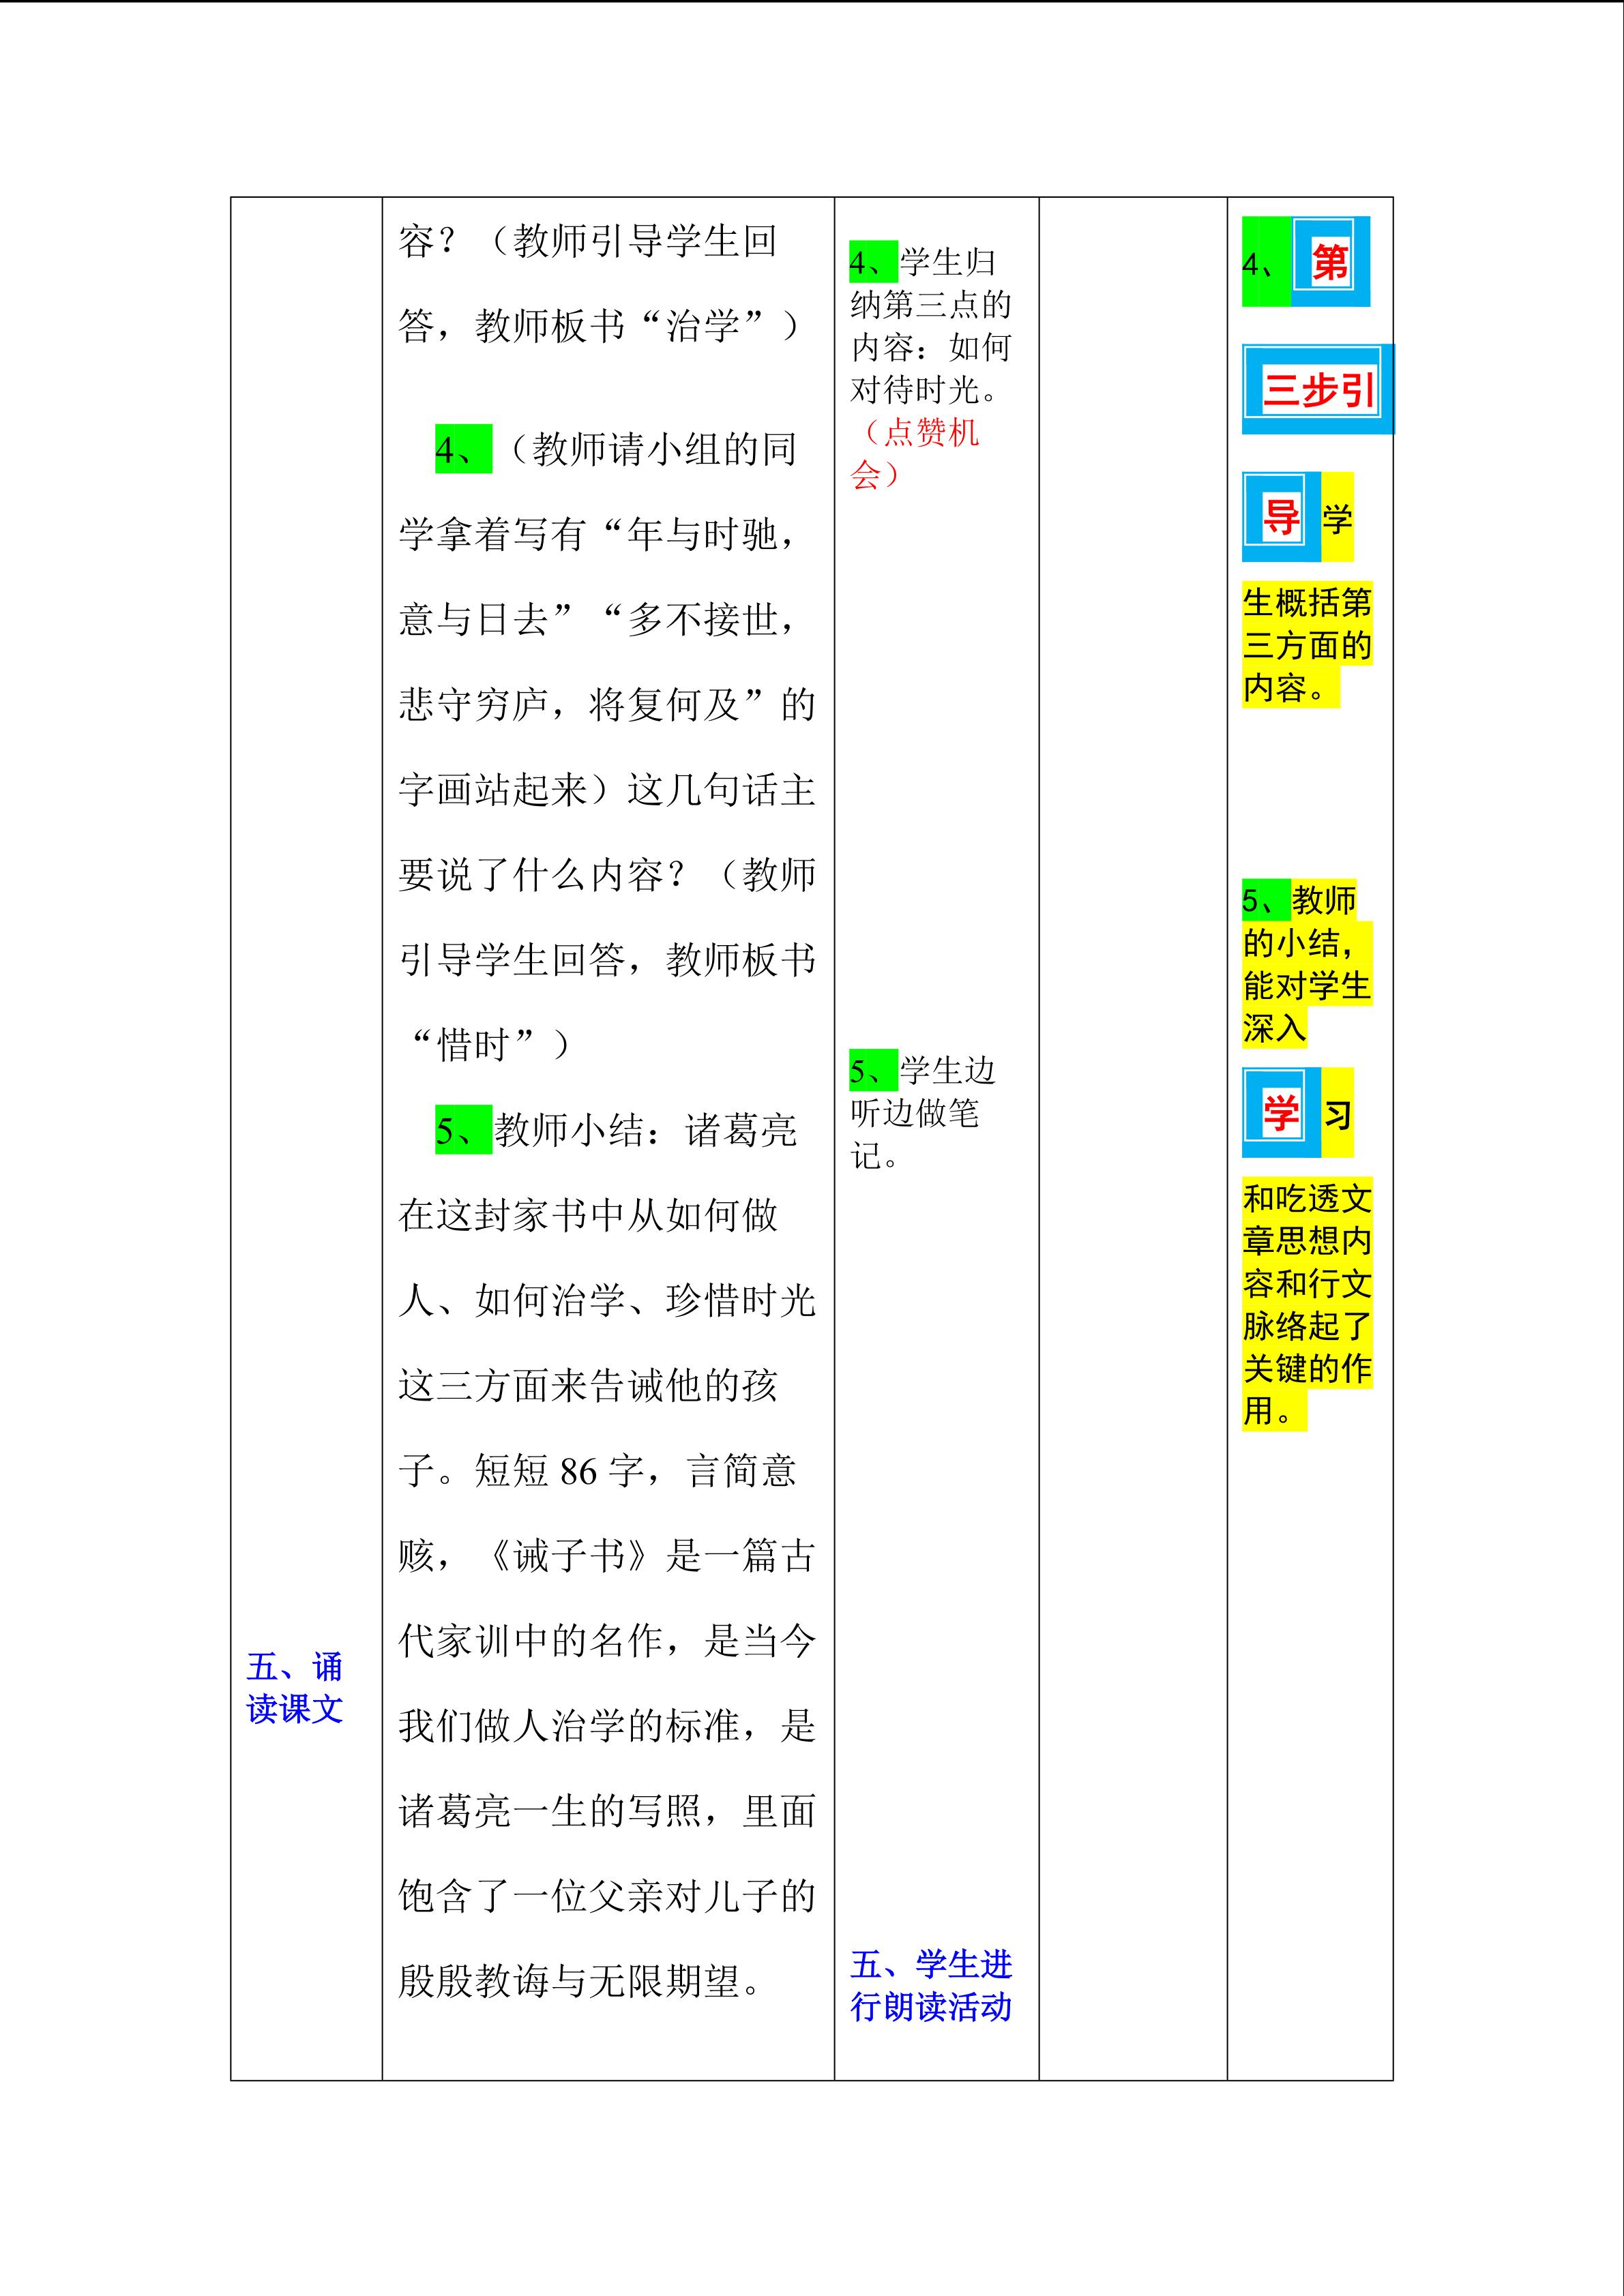
Task: Select the line "子。短短 86 字，言简意"
Action: coord(597,1470)
